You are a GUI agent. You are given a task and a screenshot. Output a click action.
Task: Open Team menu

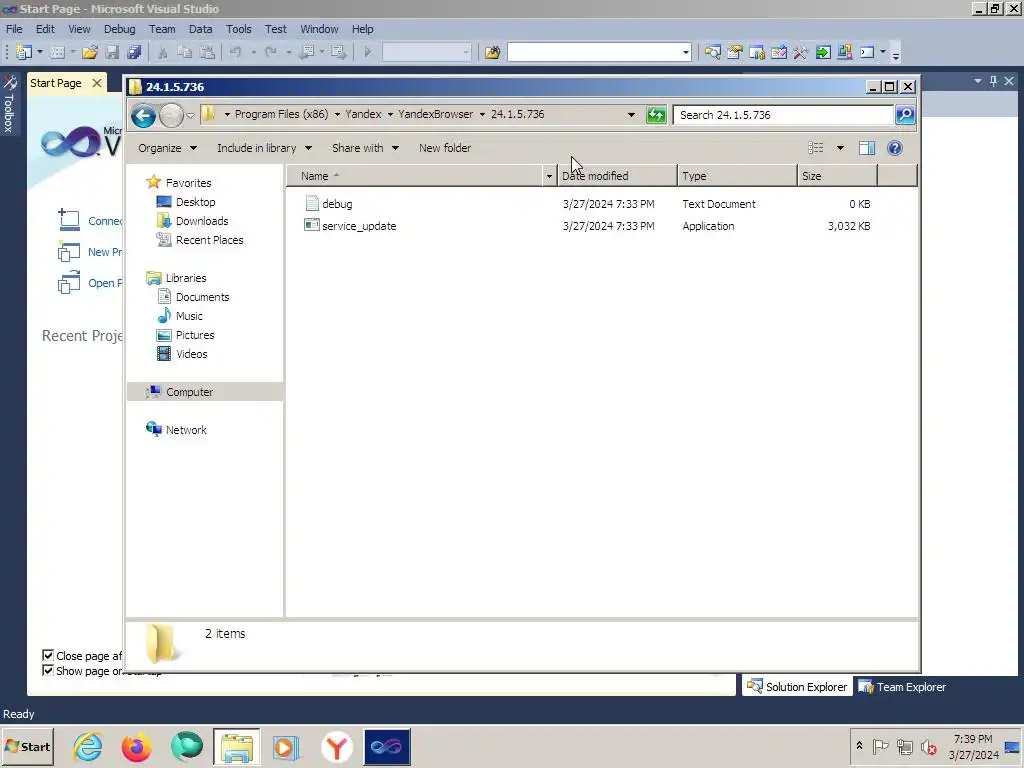(x=162, y=29)
